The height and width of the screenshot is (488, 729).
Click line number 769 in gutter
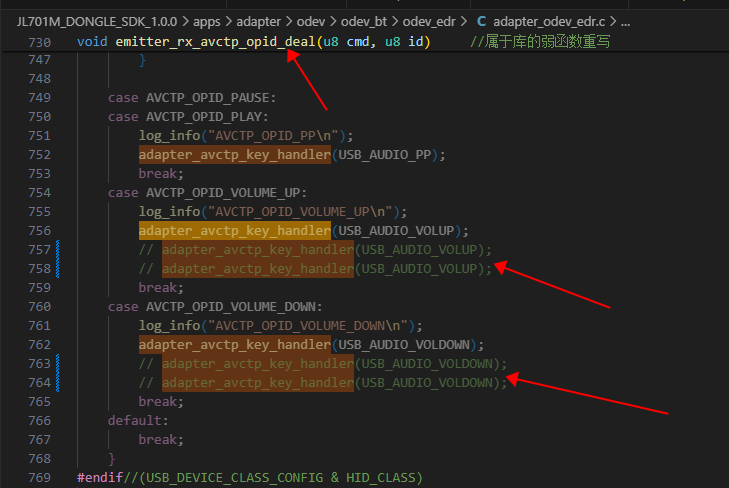click(x=40, y=477)
